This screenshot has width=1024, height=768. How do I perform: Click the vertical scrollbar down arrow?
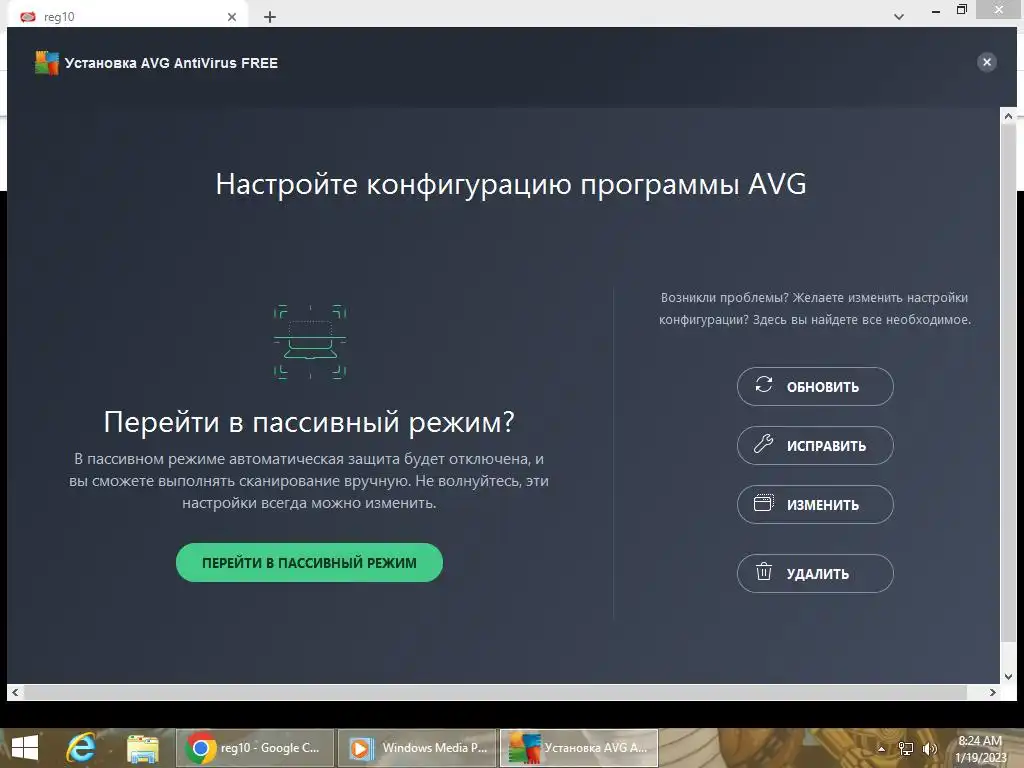tap(1008, 677)
